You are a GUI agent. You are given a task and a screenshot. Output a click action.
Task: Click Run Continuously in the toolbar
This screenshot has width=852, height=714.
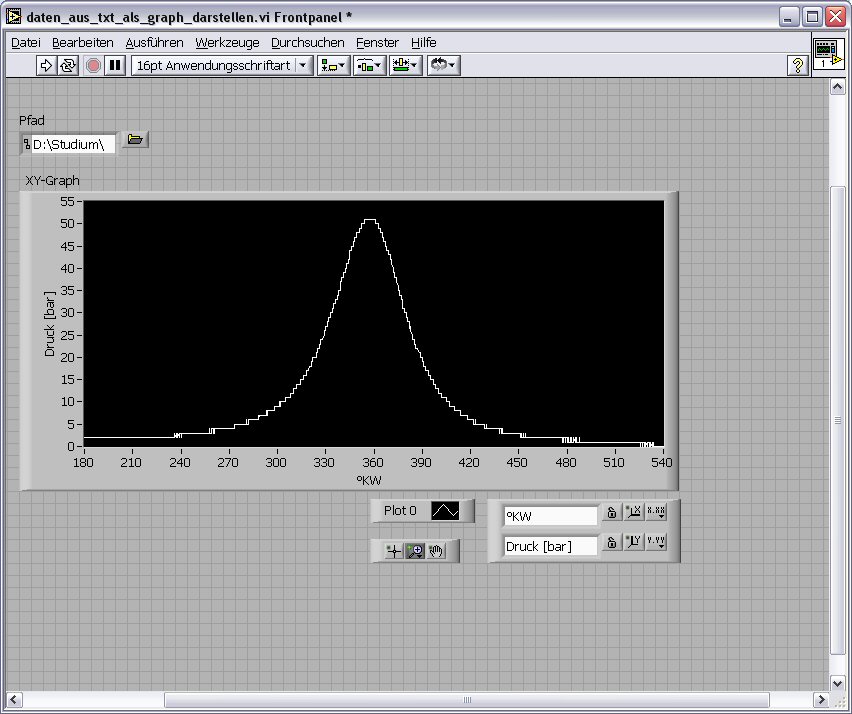point(68,65)
